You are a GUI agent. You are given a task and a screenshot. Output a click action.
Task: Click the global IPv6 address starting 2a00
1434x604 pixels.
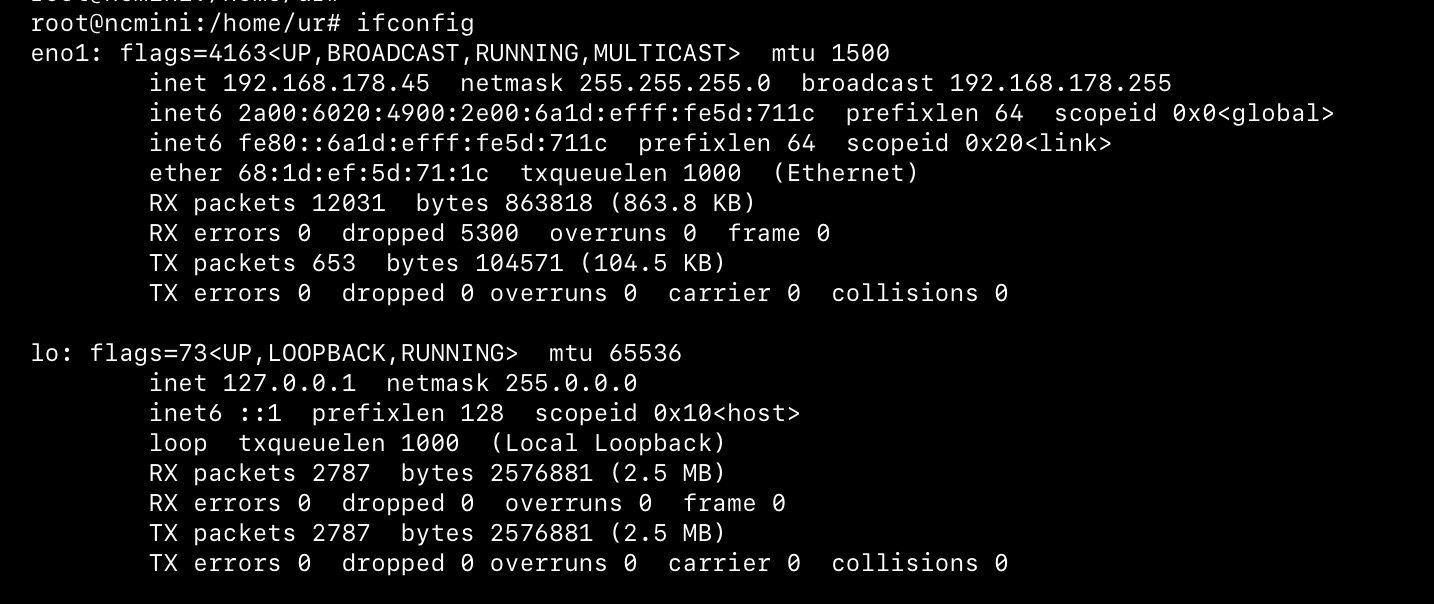pyautogui.click(x=526, y=113)
